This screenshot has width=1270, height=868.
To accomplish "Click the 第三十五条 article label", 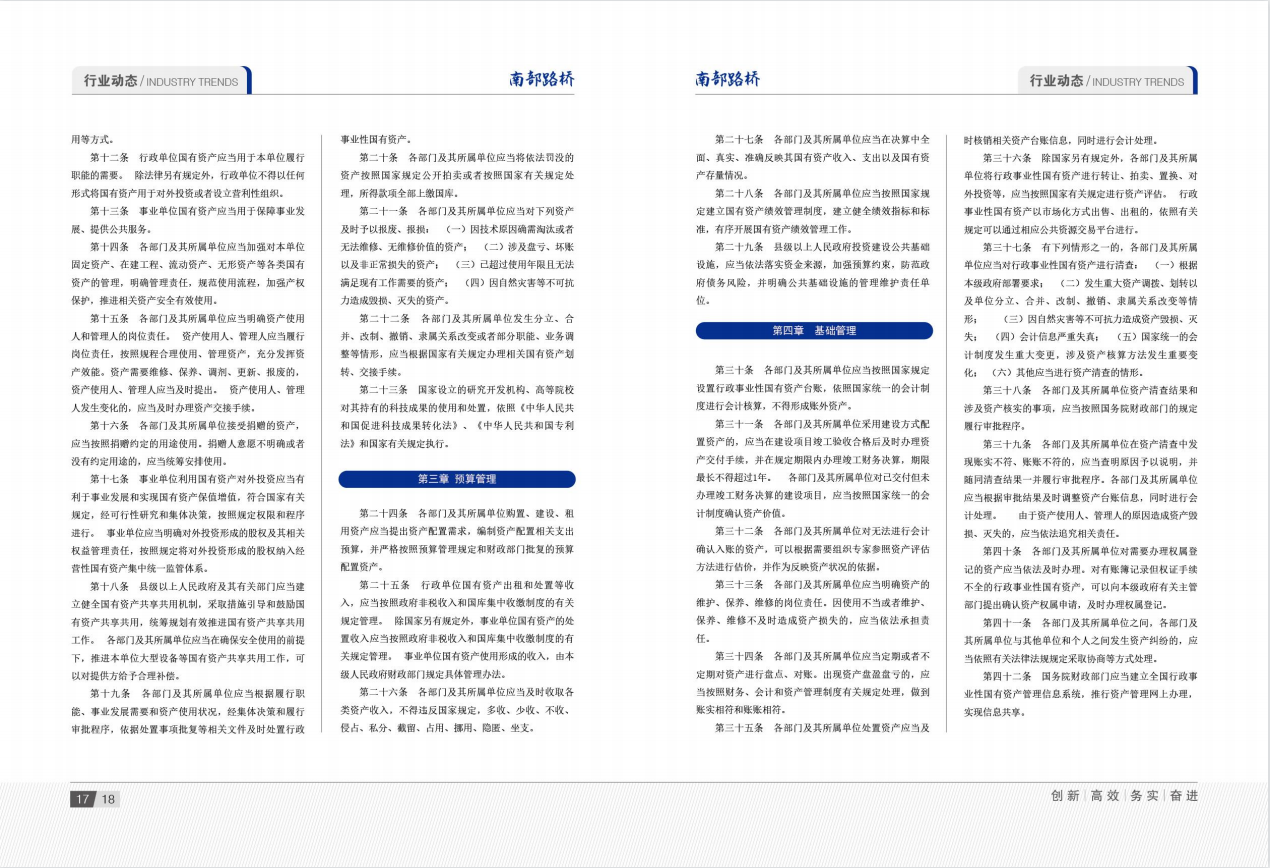I will click(740, 728).
